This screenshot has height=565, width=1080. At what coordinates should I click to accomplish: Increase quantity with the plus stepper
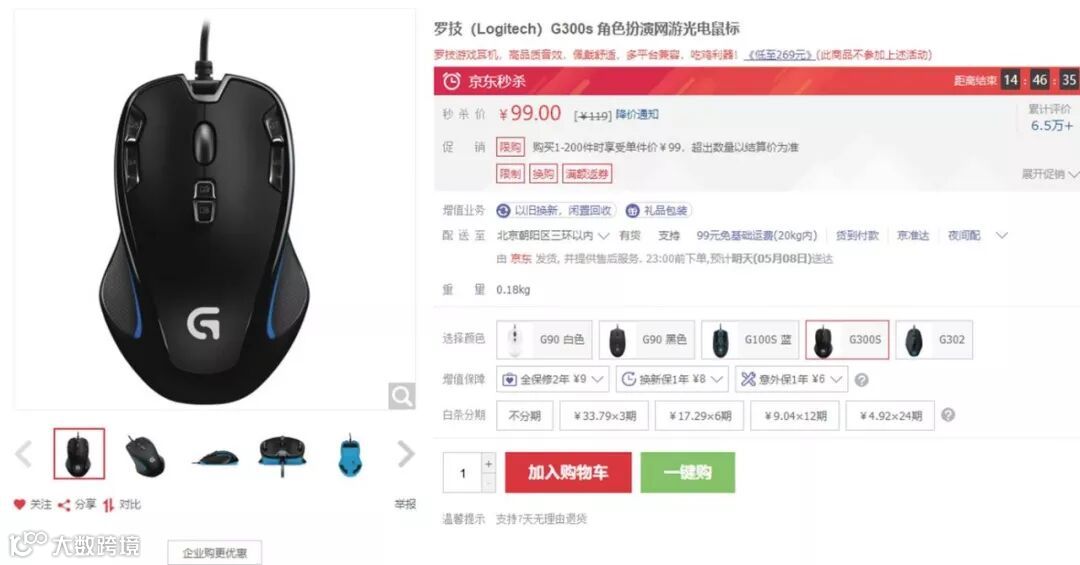tap(488, 463)
